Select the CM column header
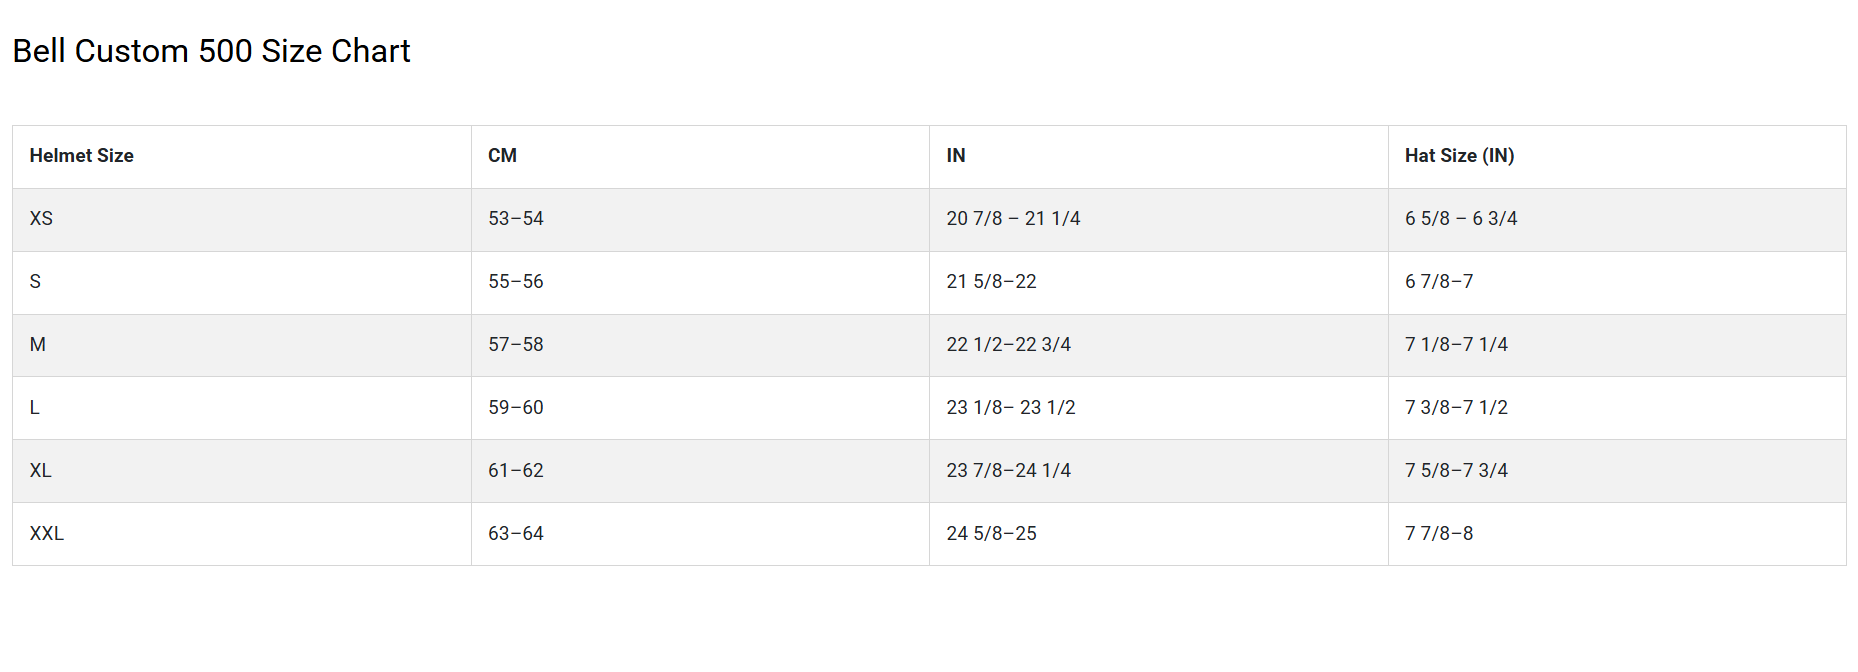The height and width of the screenshot is (672, 1858). pyautogui.click(x=502, y=156)
